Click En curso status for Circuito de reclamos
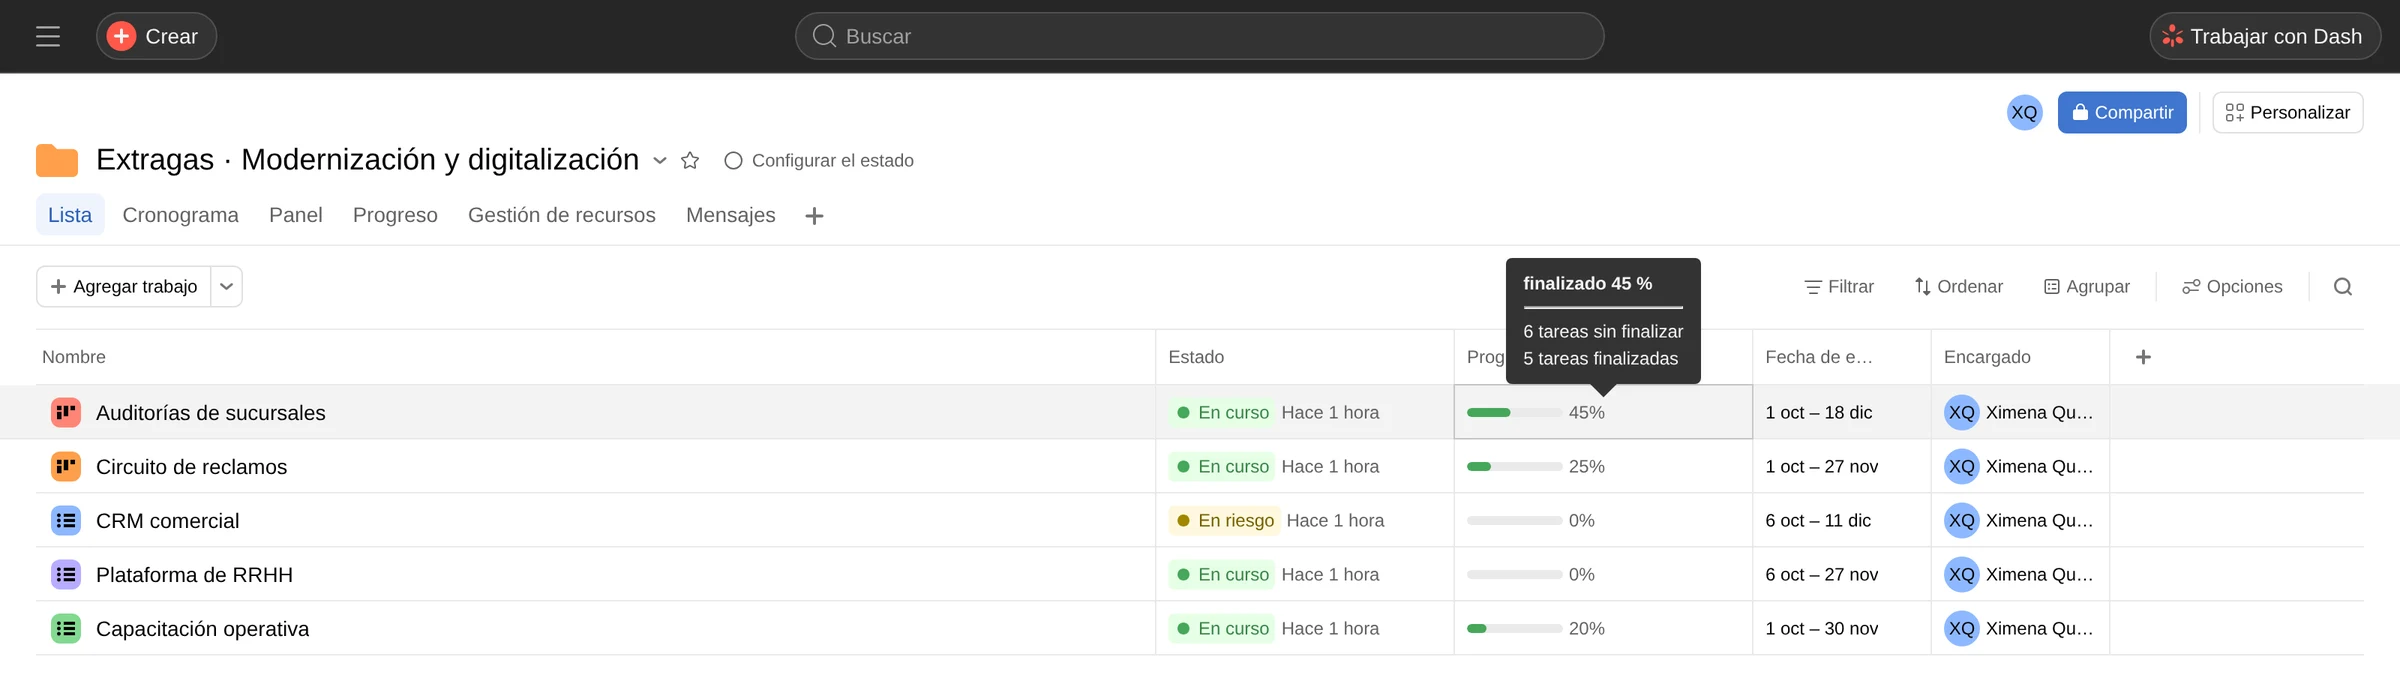 coord(1222,466)
